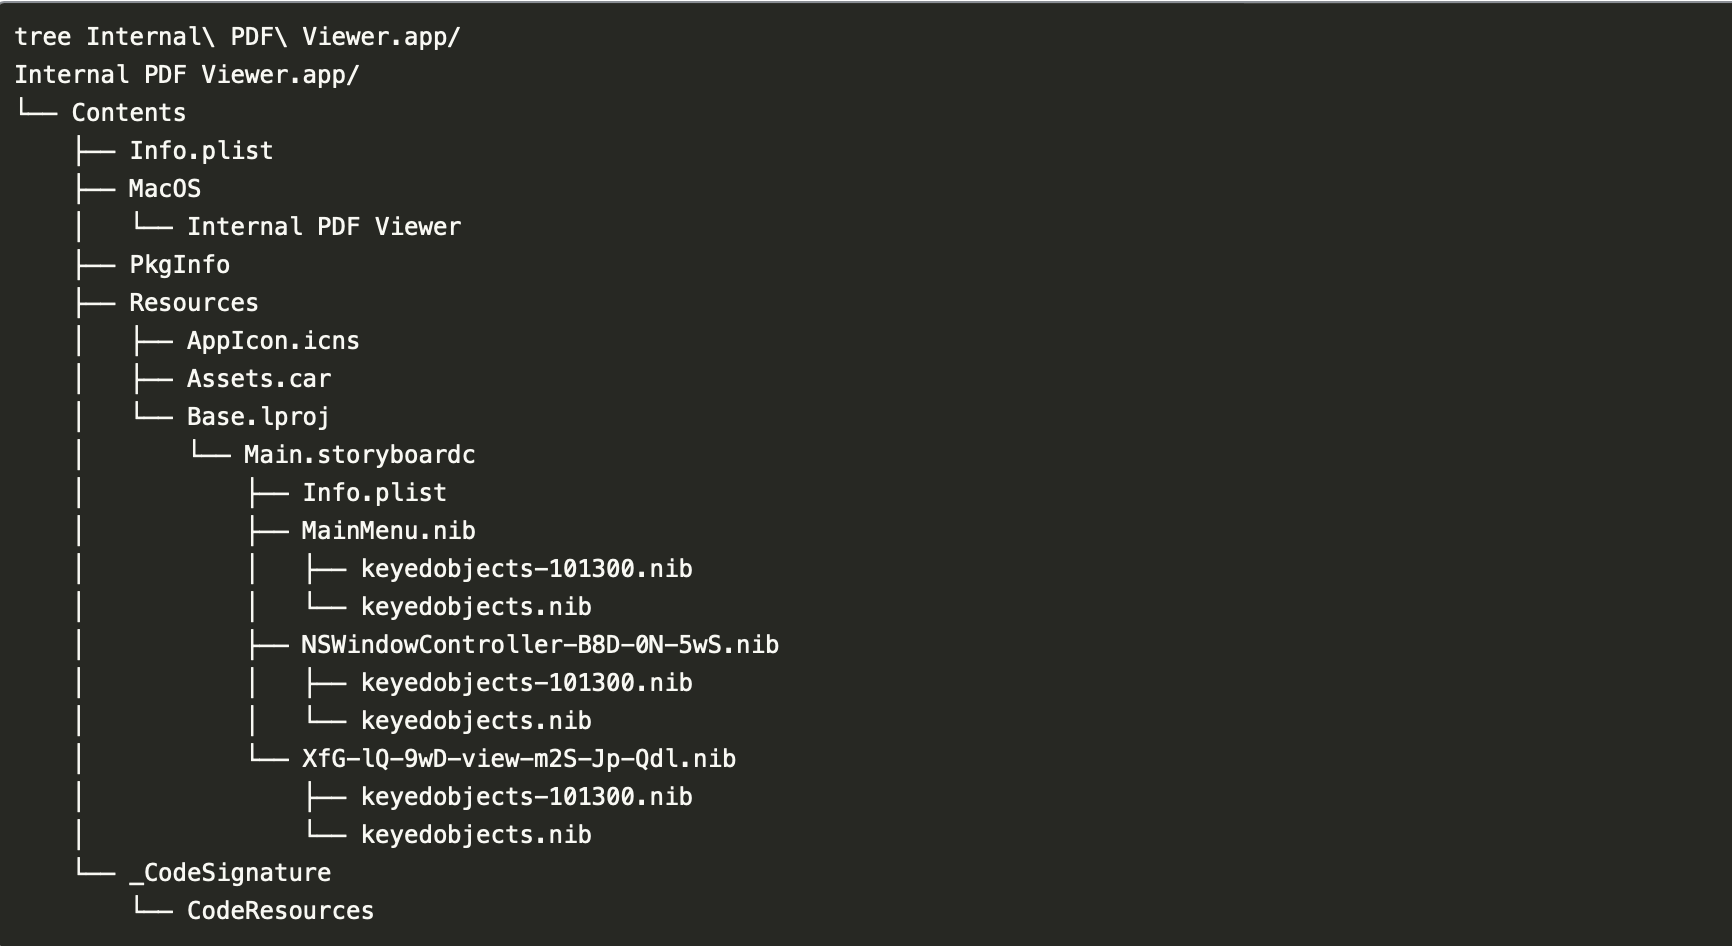The image size is (1732, 946).
Task: Select the _CodeSignature directory
Action: [x=229, y=873]
